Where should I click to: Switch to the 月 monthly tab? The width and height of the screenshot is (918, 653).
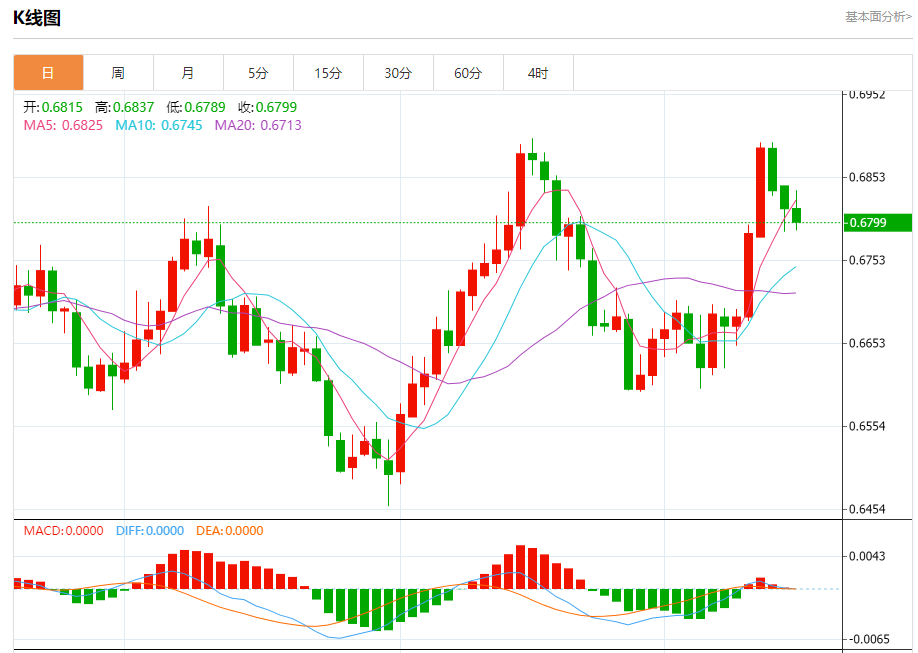click(x=188, y=73)
